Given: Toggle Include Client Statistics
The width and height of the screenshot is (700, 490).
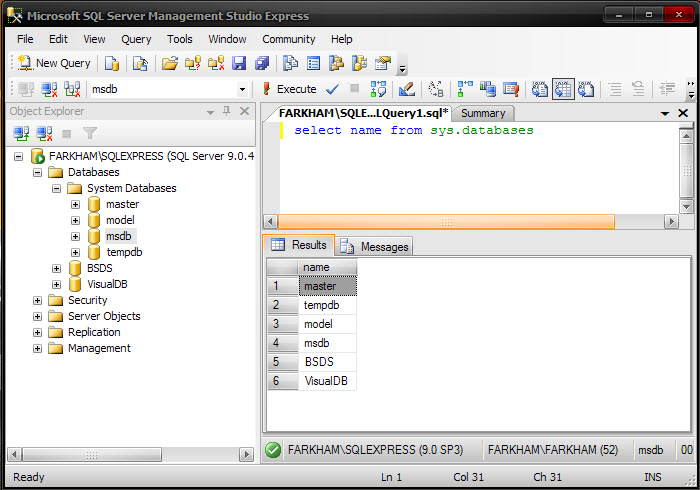Looking at the screenshot, I should pos(488,89).
